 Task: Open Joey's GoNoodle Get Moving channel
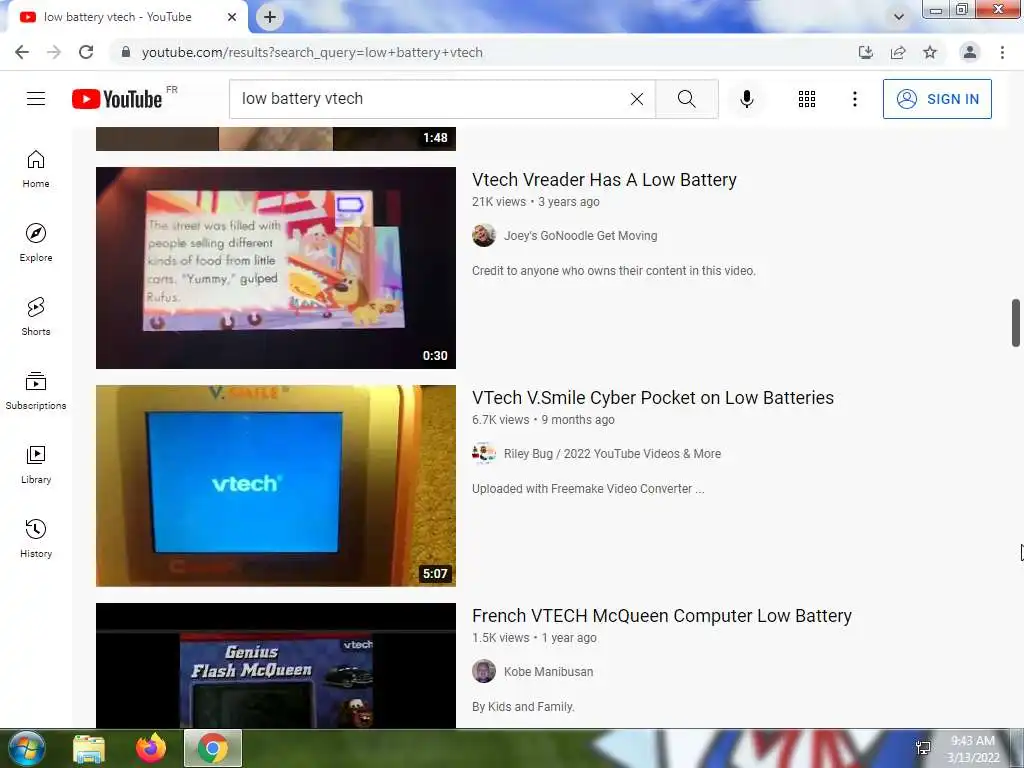coord(581,236)
